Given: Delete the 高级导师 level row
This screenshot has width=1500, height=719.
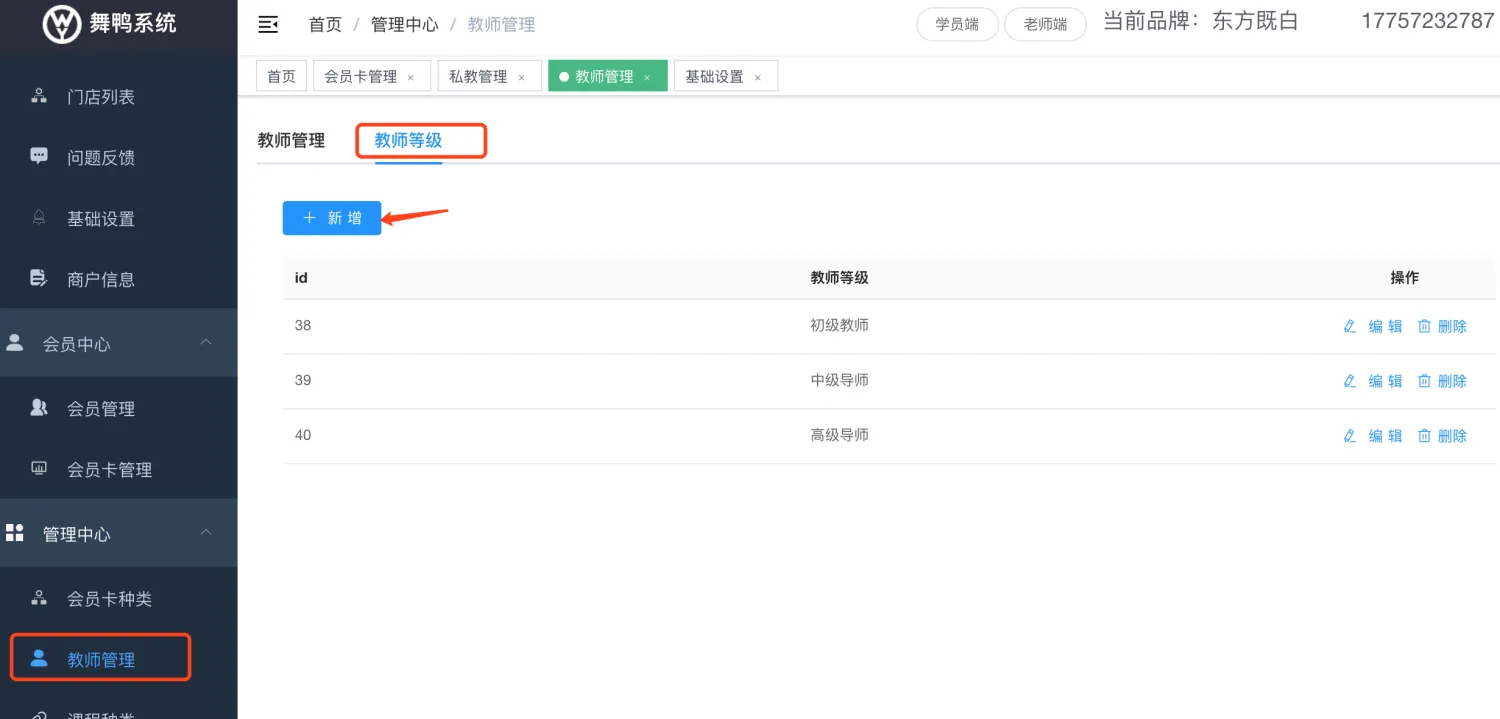Looking at the screenshot, I should click(1442, 436).
